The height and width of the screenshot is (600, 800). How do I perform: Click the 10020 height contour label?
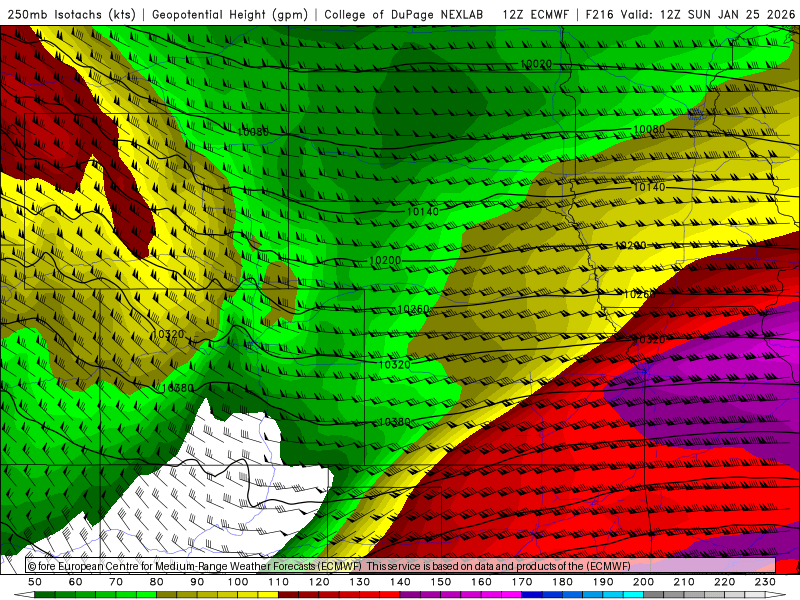pos(536,64)
